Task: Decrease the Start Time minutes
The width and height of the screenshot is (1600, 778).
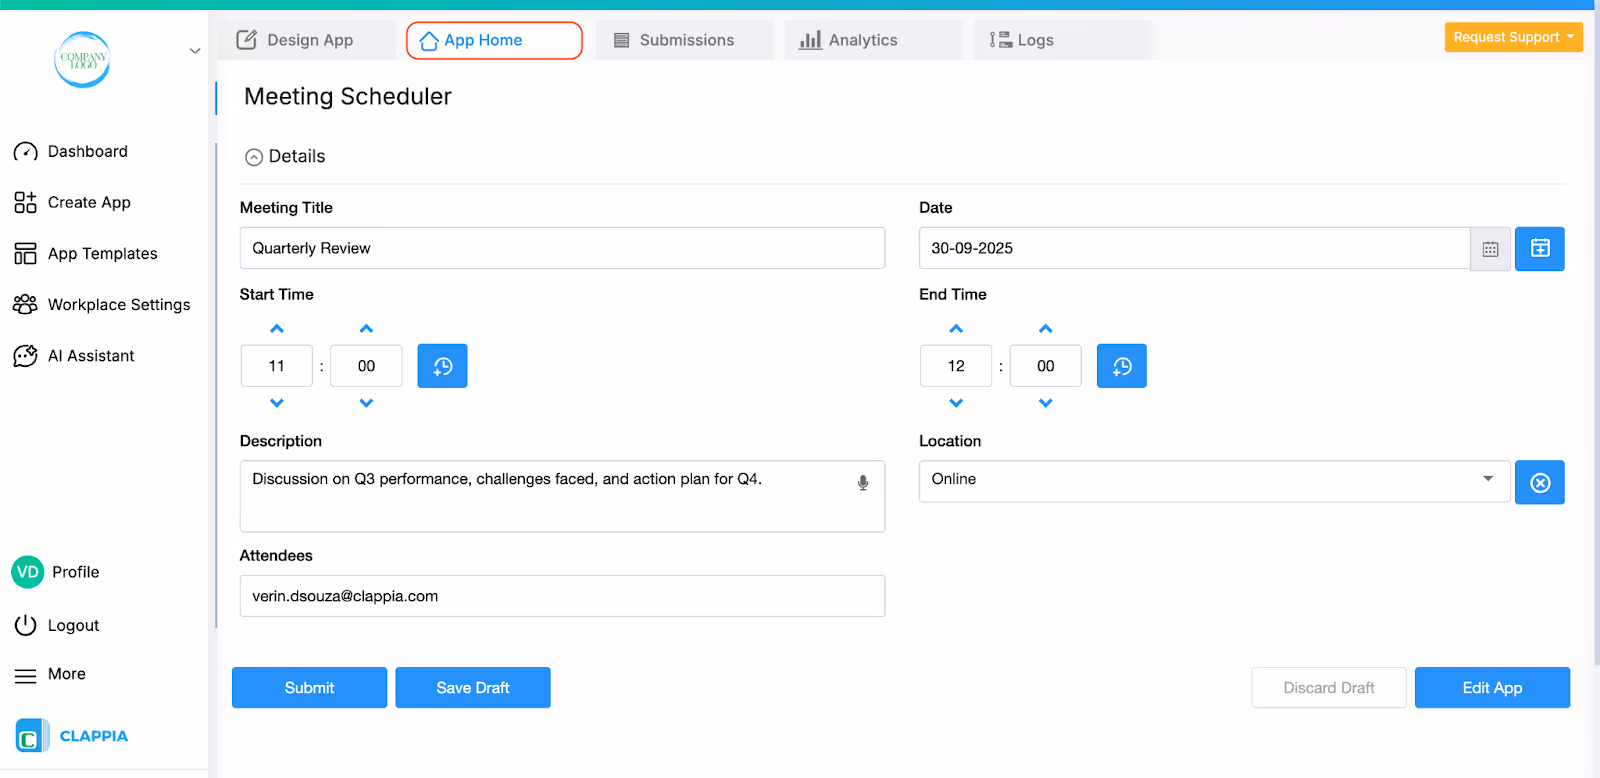Action: (366, 403)
